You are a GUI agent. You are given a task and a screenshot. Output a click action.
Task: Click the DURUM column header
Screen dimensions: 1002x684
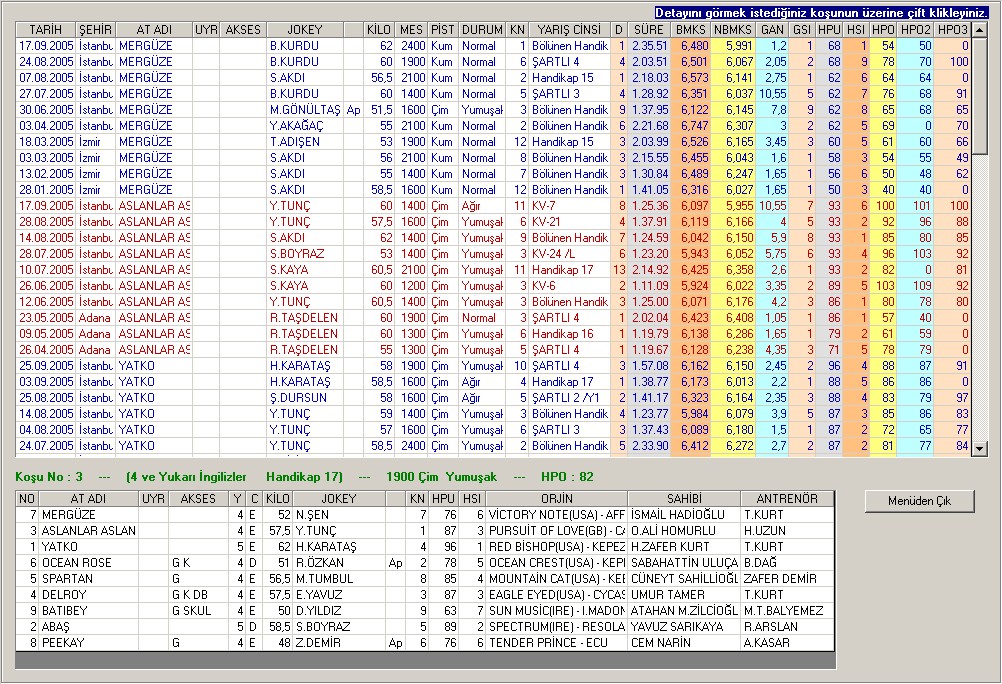coord(482,30)
